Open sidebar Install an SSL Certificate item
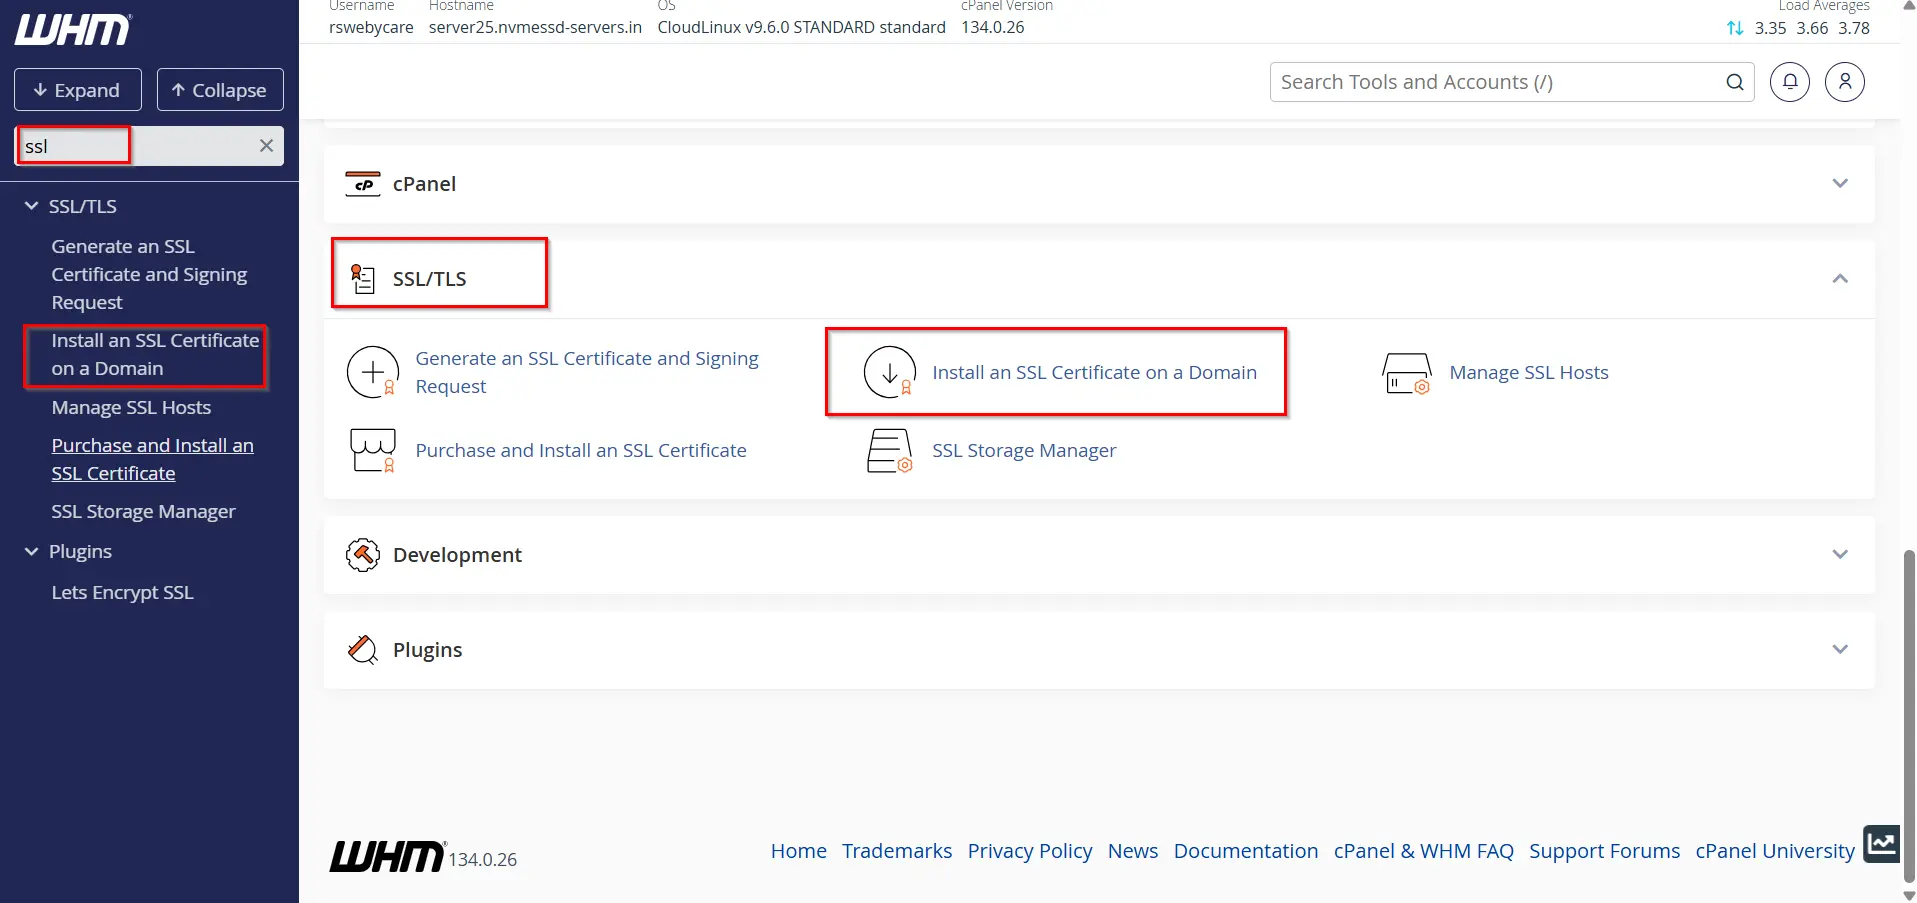Screen dimensions: 1917x903 [x=155, y=355]
